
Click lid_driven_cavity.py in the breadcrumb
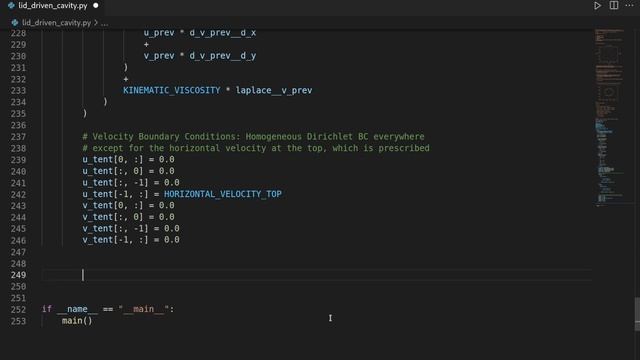point(56,23)
